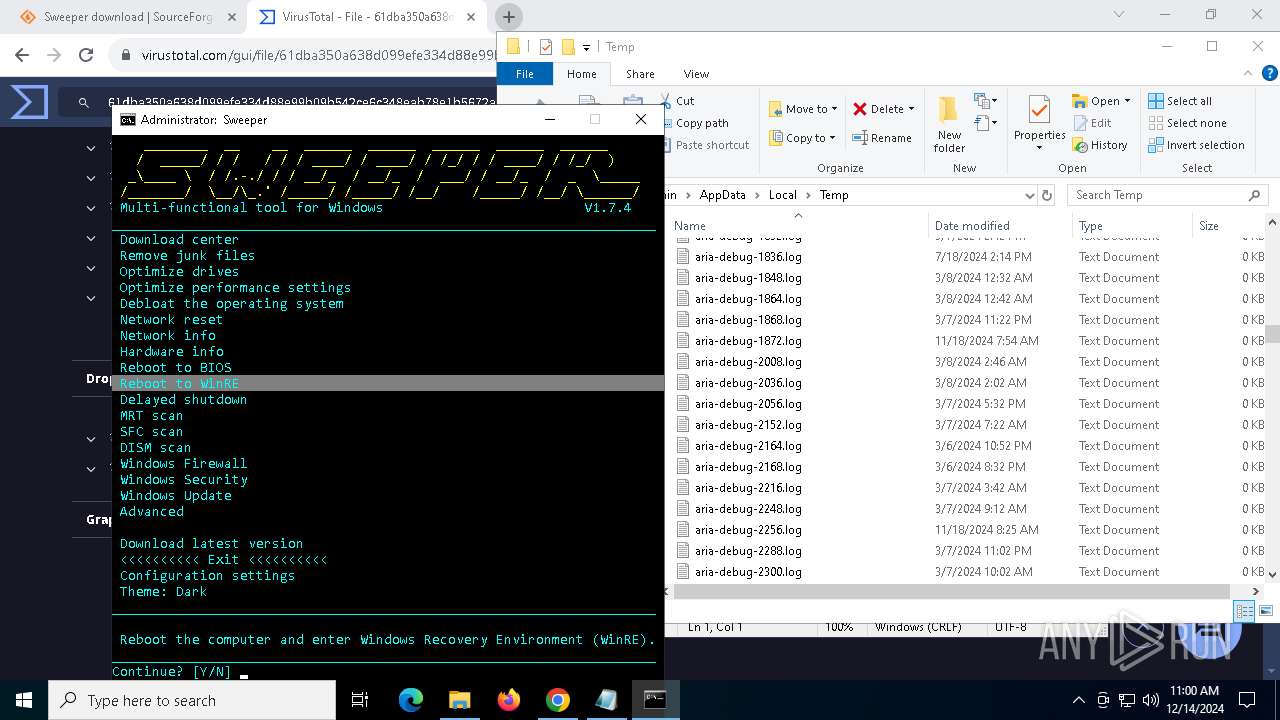The width and height of the screenshot is (1280, 720).
Task: Collapse the Explorer ribbon with the chevron
Action: coord(1247,73)
